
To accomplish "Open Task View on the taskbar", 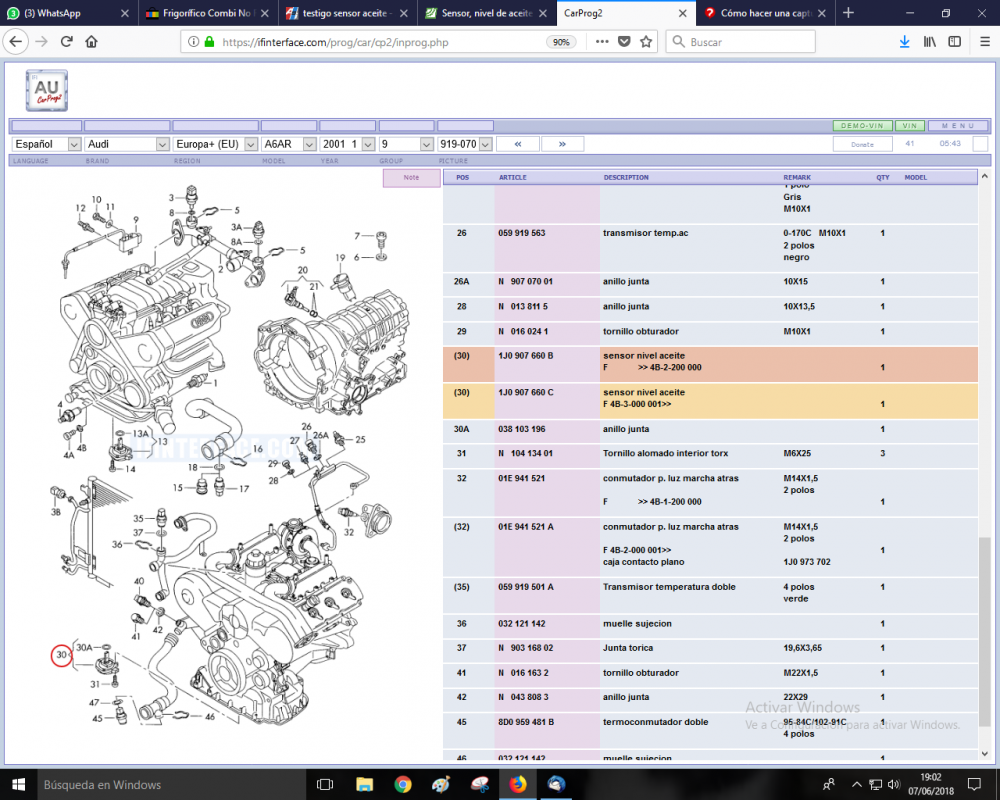I will coord(325,784).
